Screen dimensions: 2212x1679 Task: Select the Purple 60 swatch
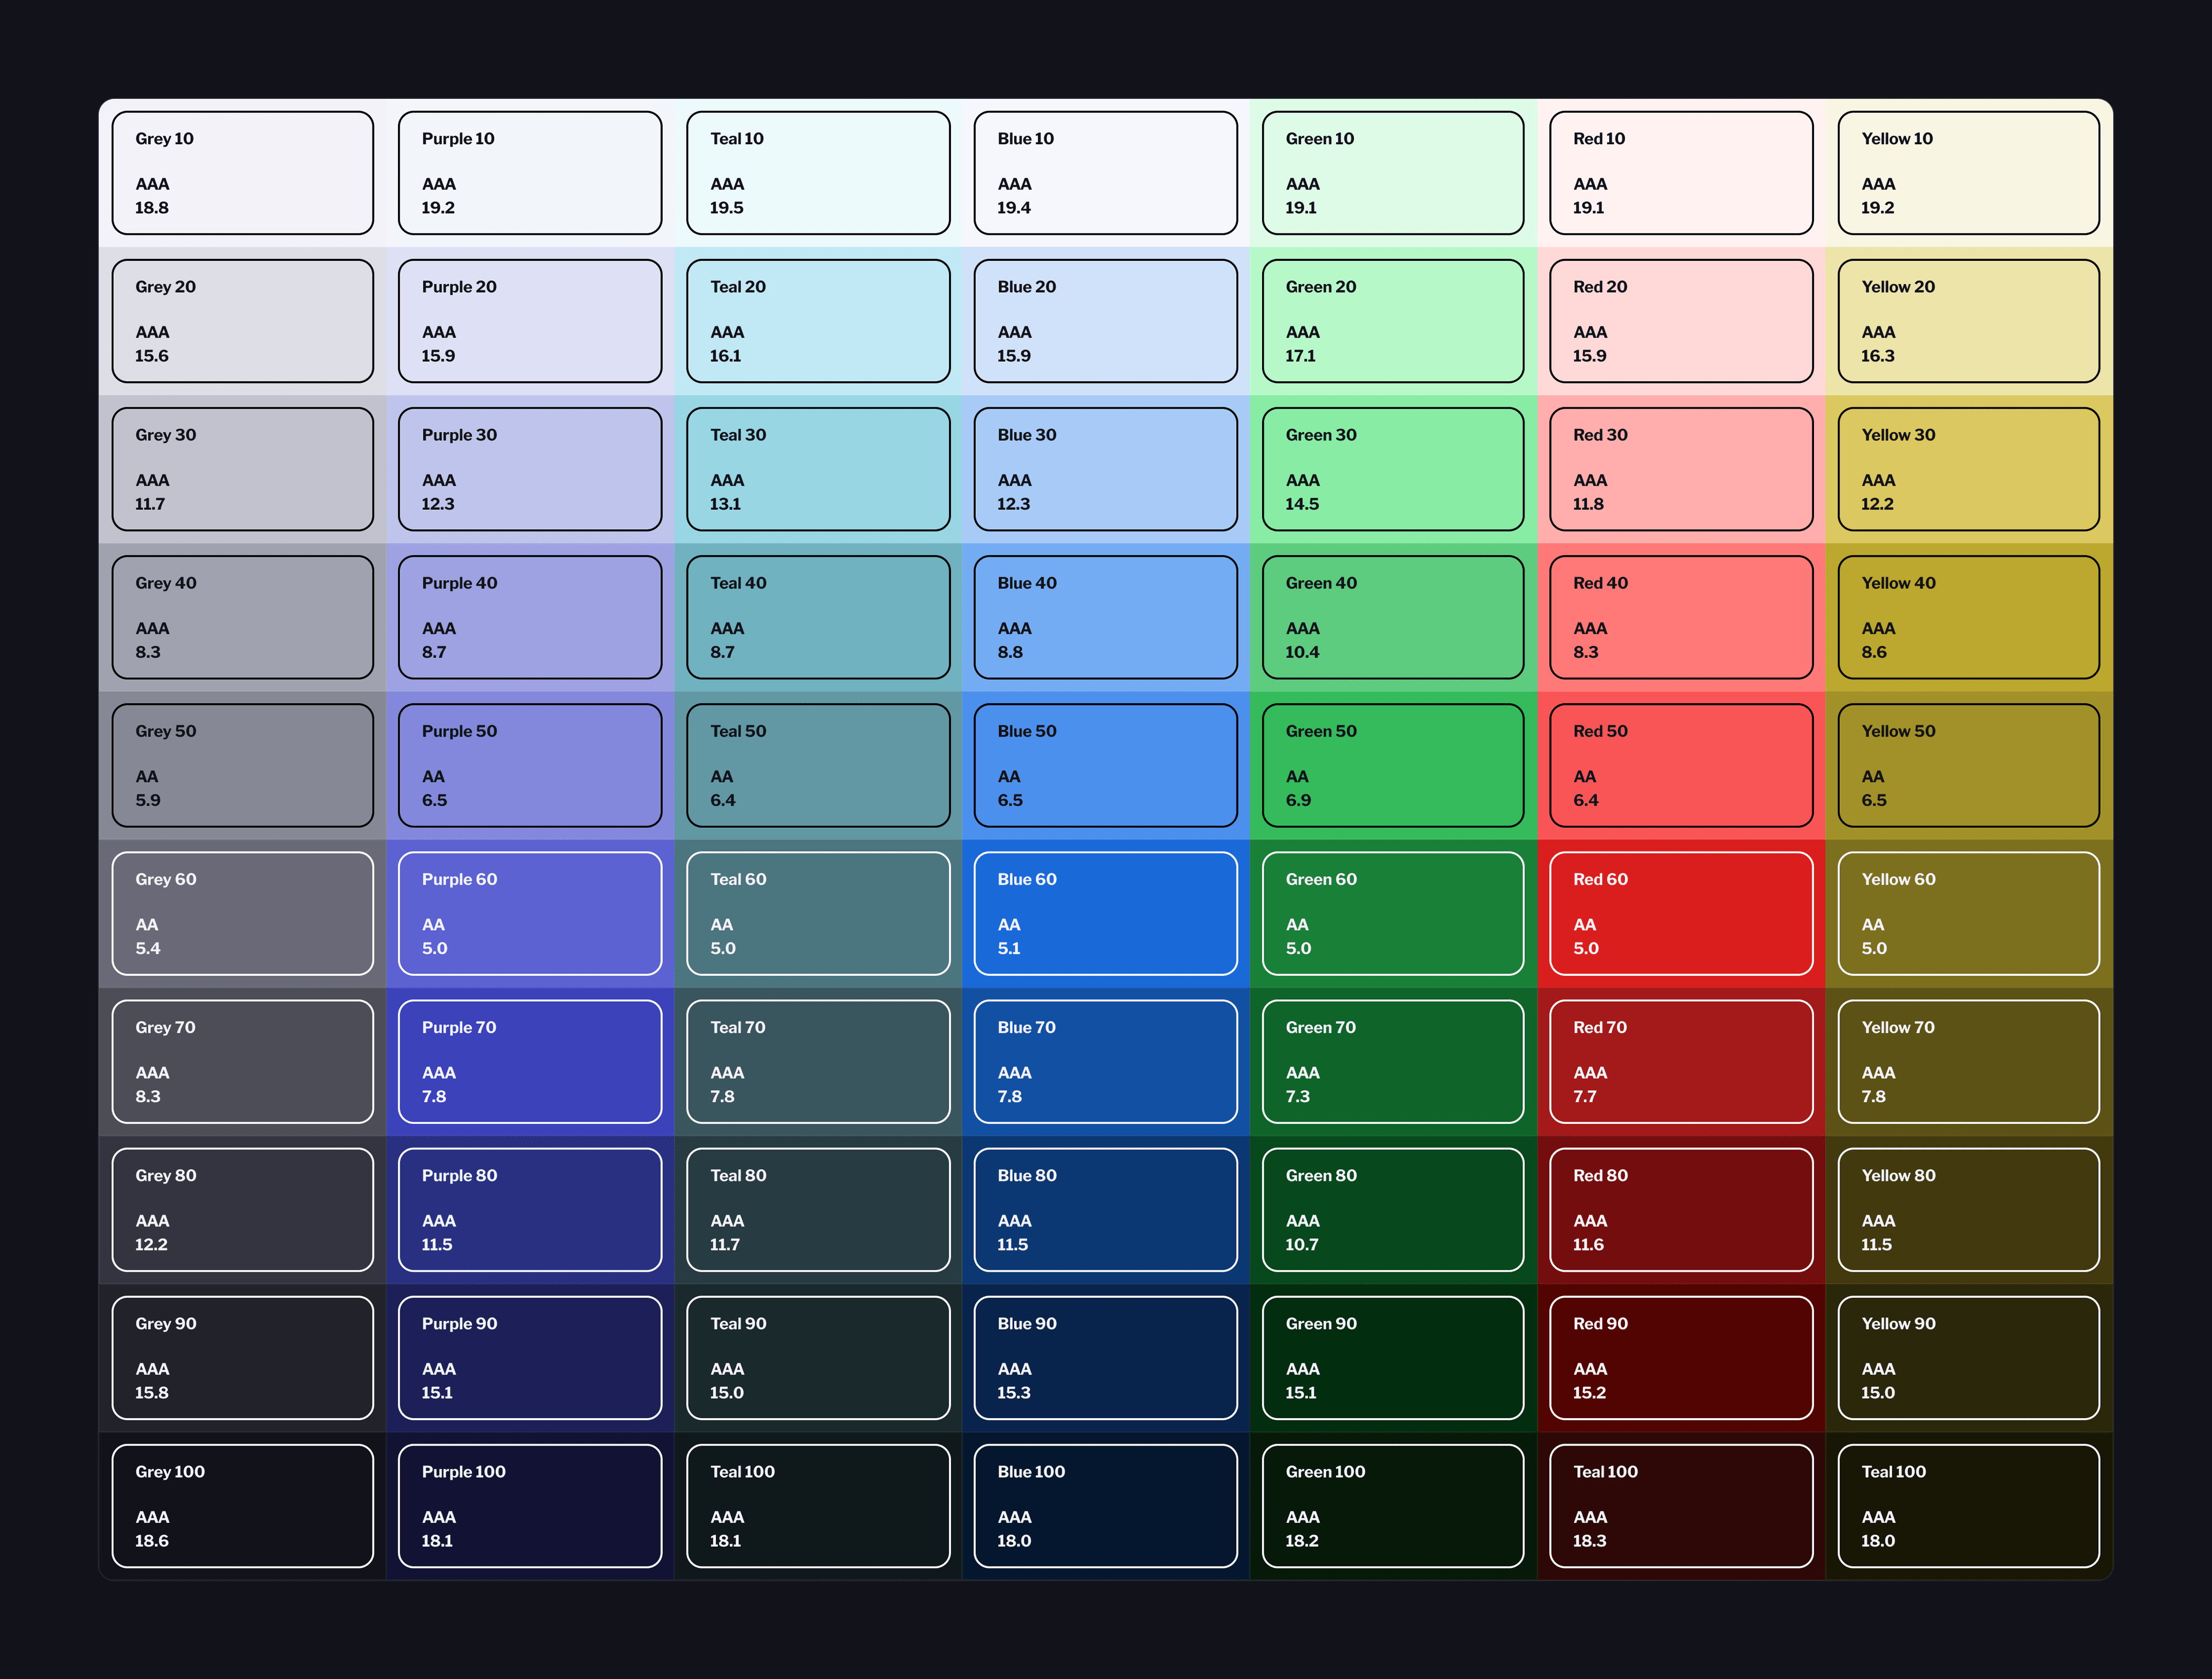click(530, 913)
